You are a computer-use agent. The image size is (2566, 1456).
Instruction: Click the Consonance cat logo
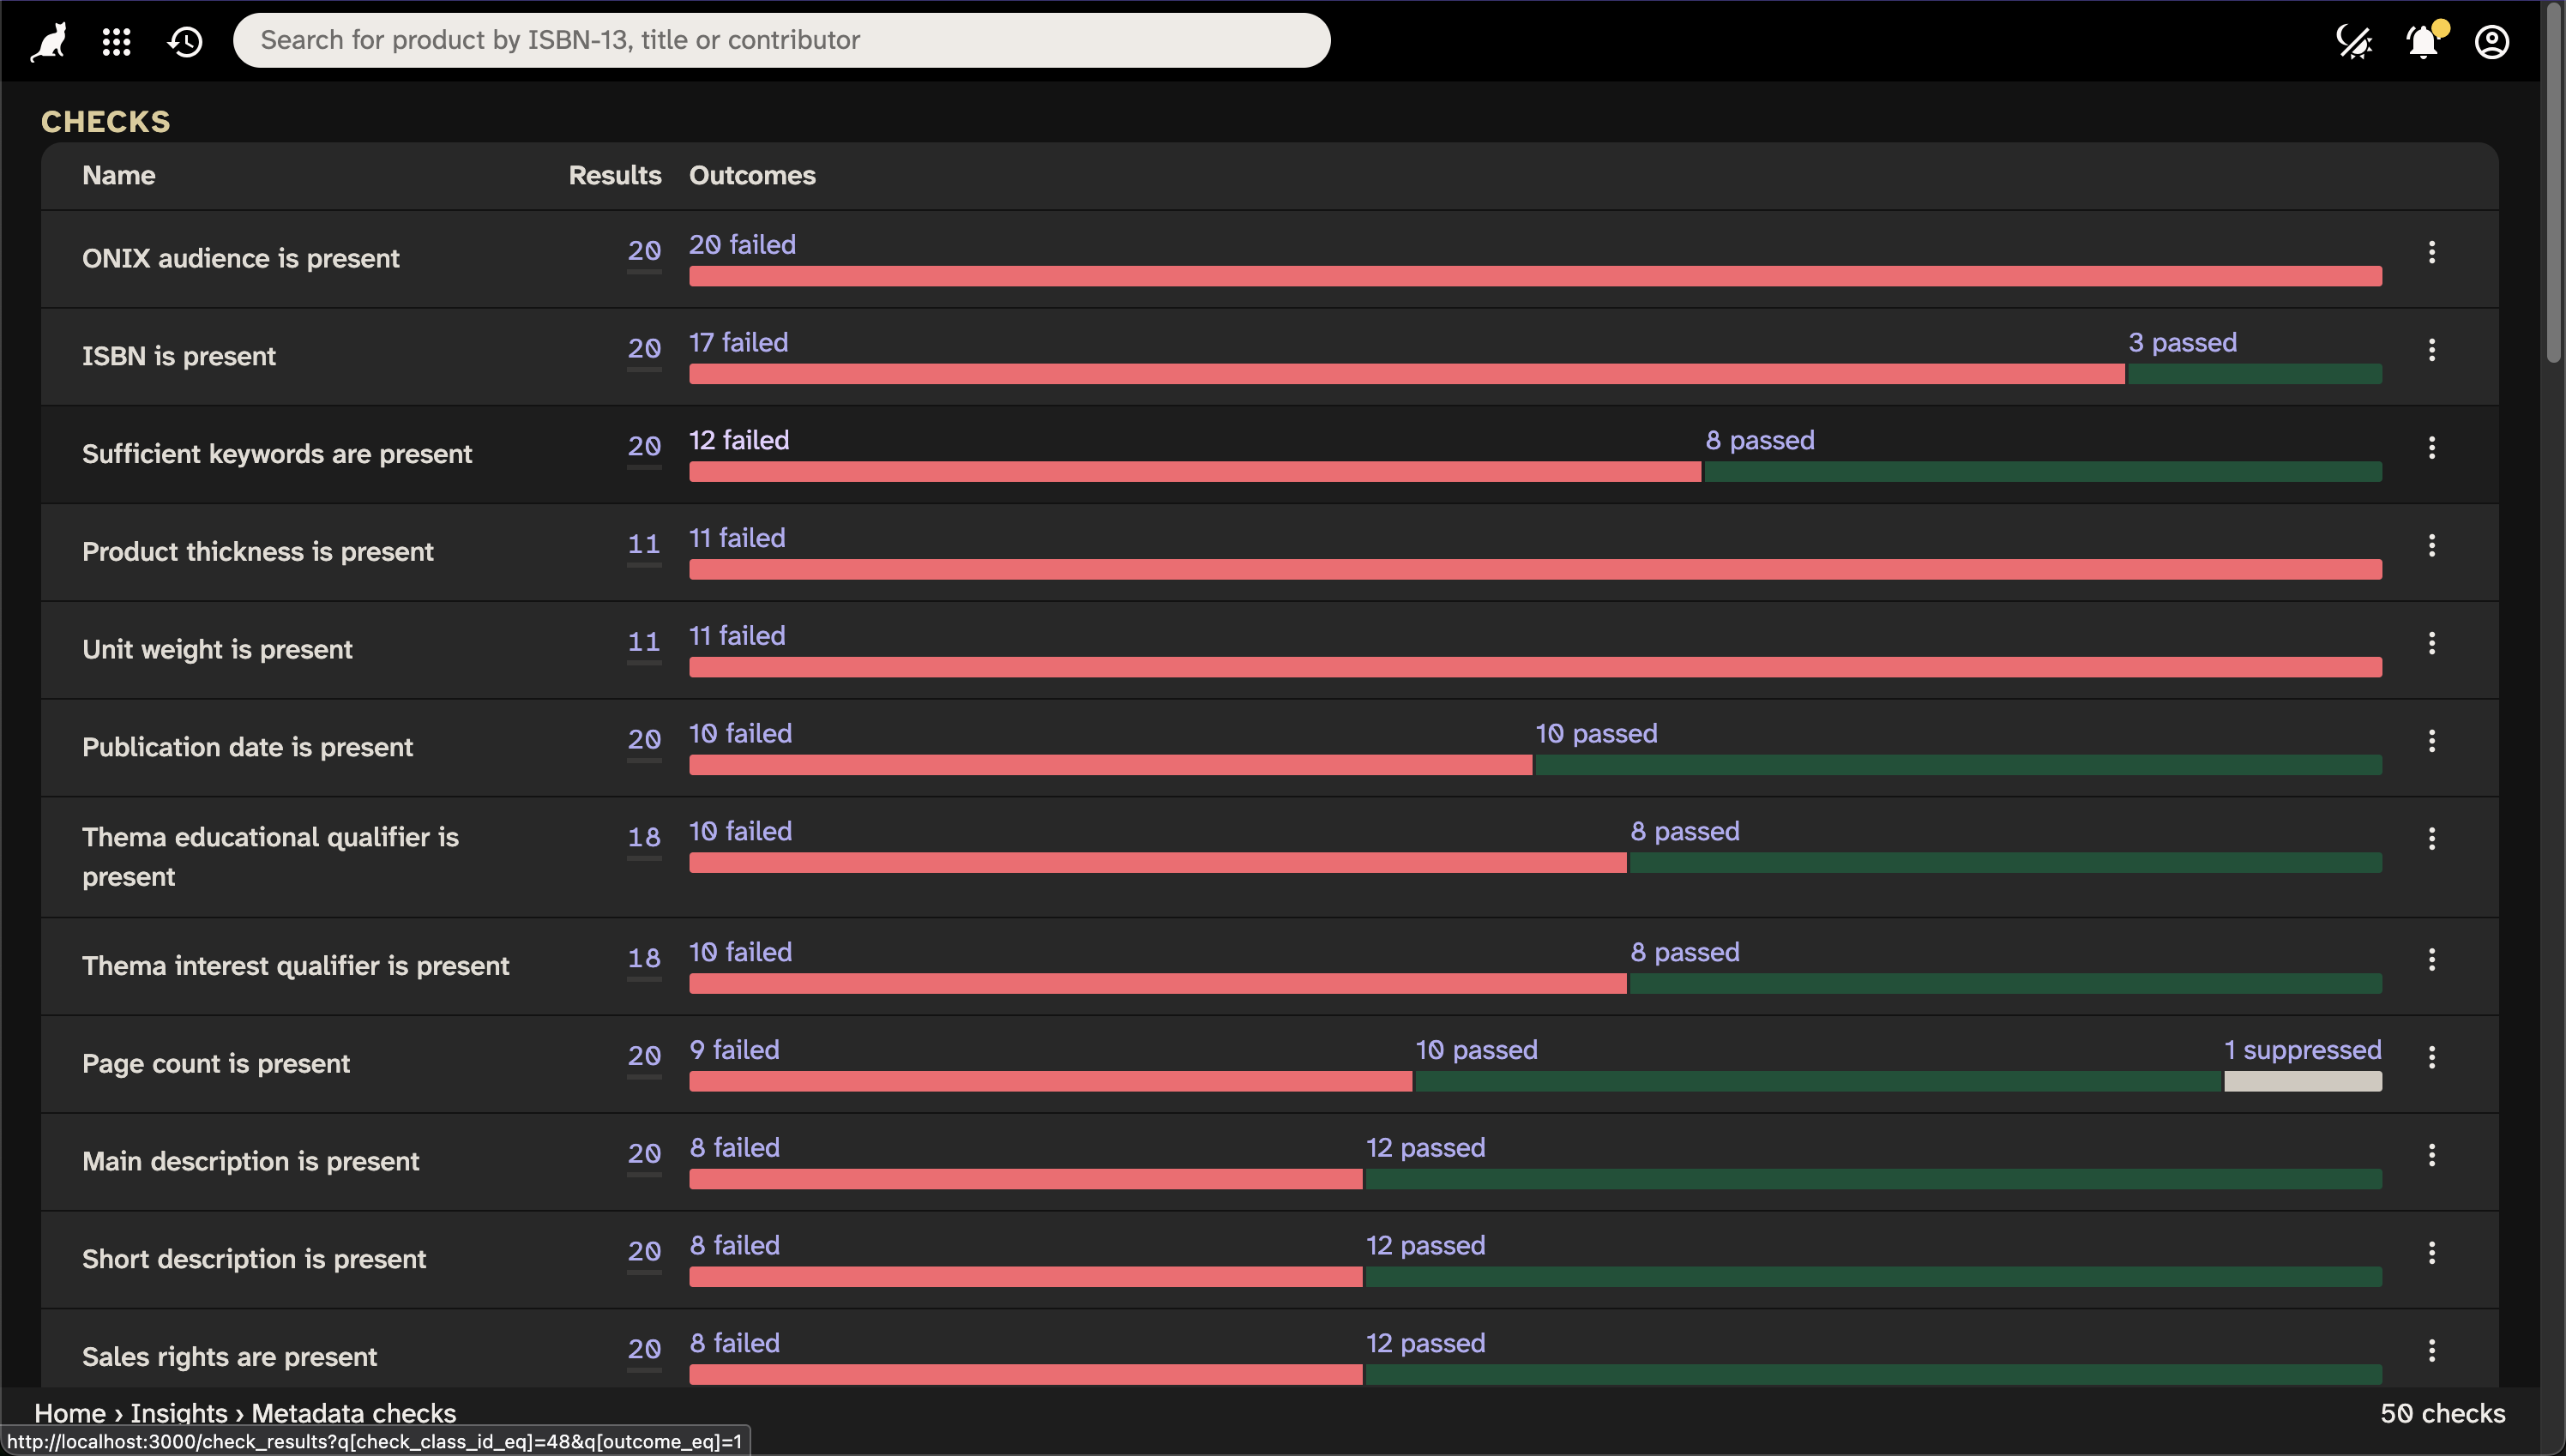(47, 41)
